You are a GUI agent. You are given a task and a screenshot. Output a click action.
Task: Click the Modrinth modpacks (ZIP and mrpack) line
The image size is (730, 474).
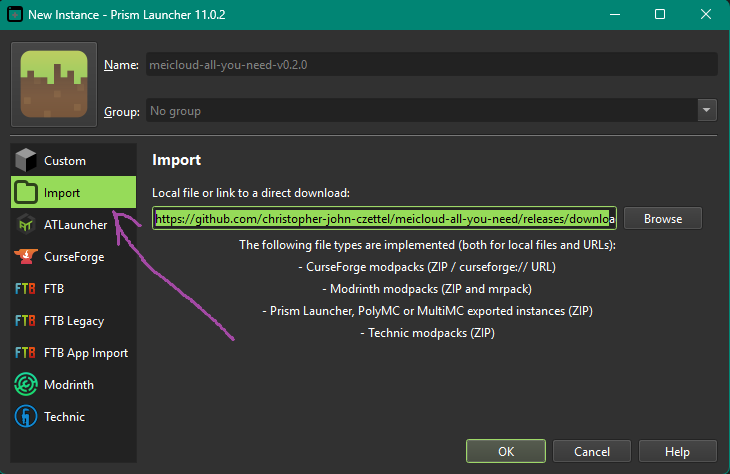click(427, 289)
